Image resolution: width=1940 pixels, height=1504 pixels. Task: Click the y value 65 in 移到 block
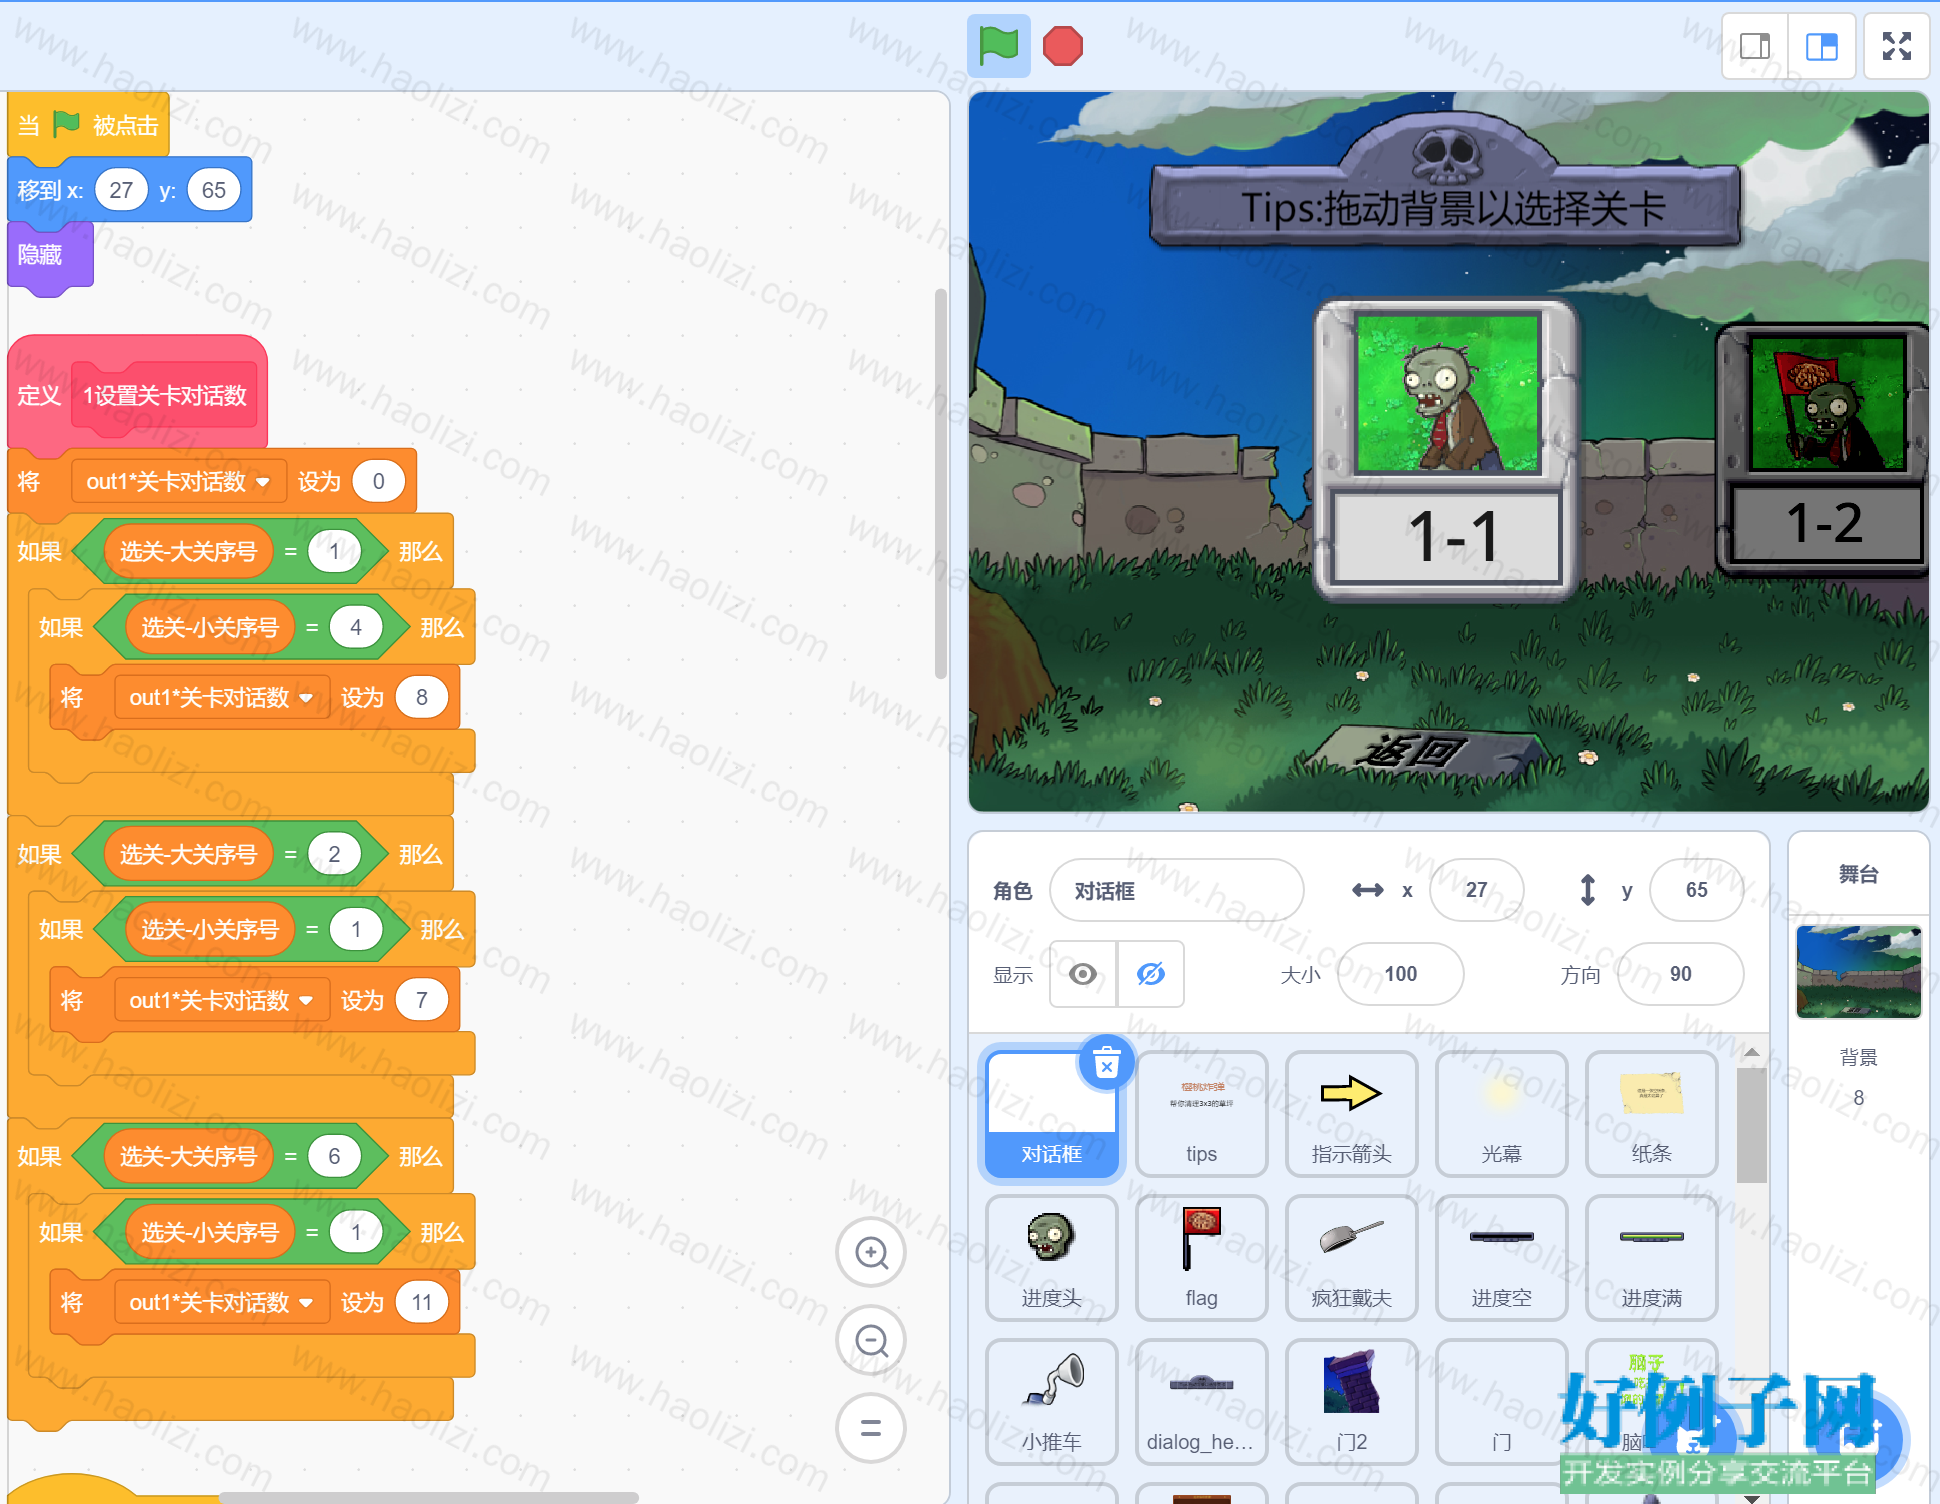(214, 190)
